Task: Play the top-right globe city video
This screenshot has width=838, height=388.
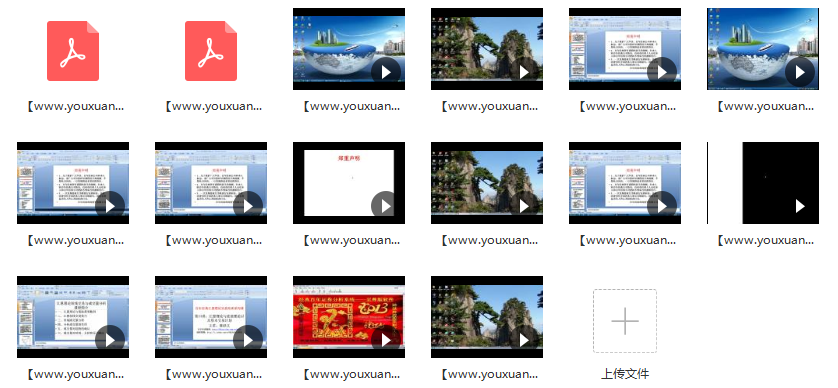Action: coord(800,72)
